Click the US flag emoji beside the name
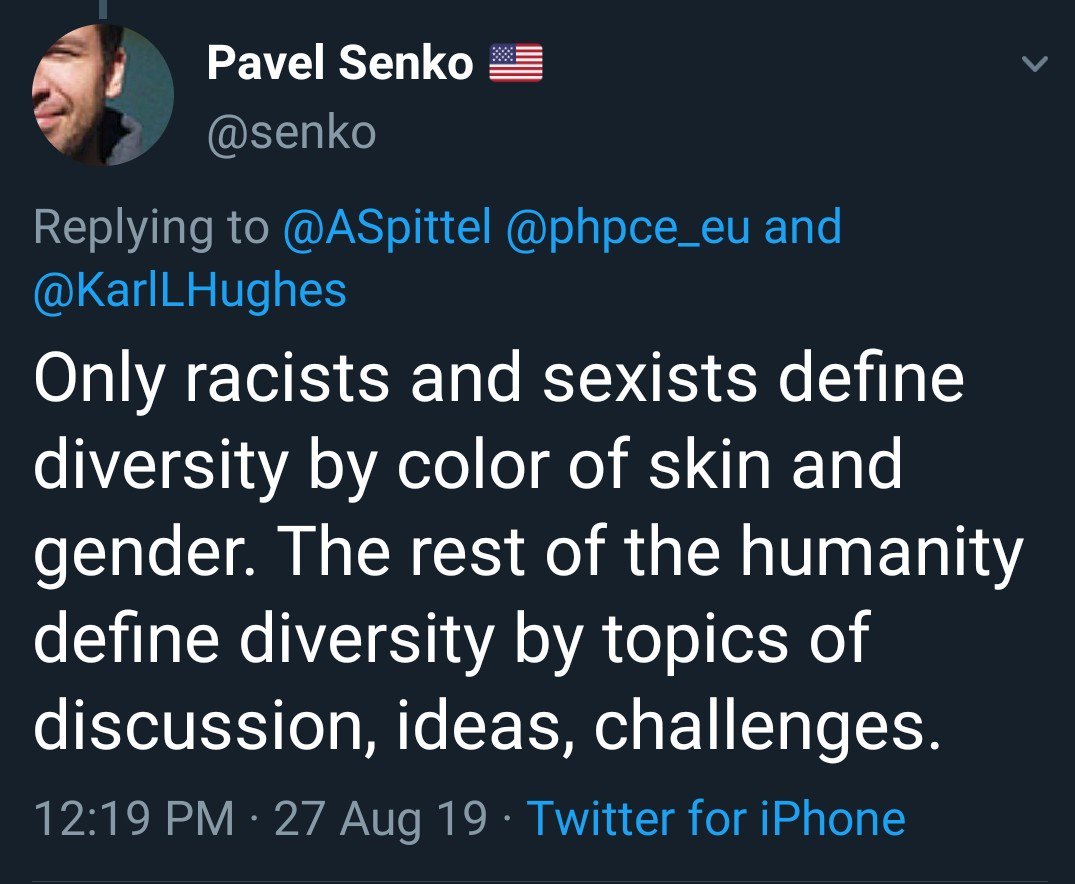1075x884 pixels. click(x=516, y=63)
